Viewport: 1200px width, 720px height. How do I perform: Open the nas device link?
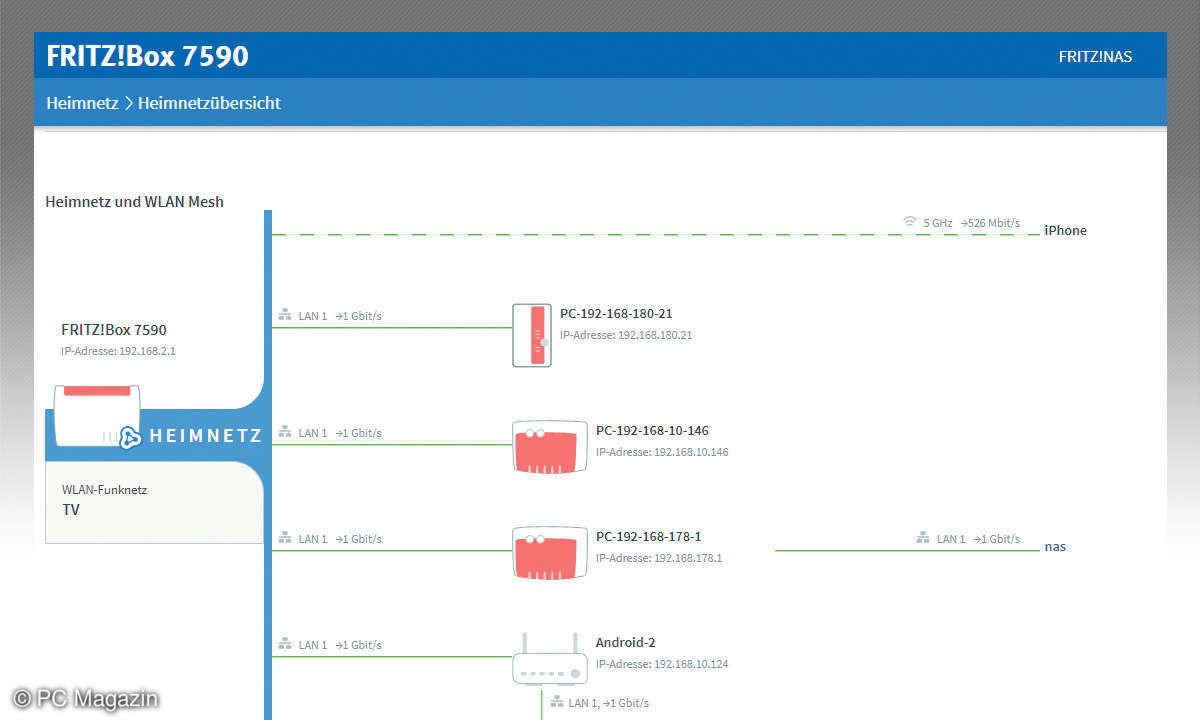click(x=1055, y=547)
